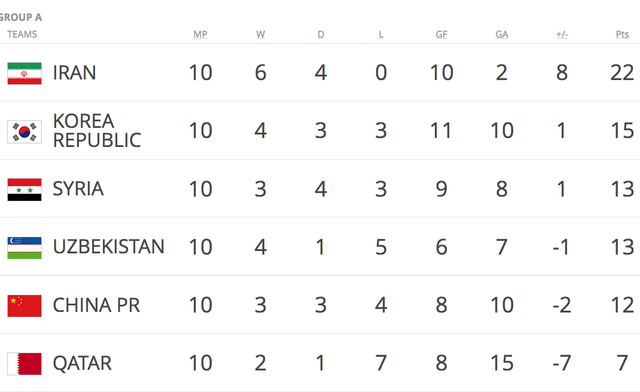Click the China PR flag icon
Image resolution: width=640 pixels, height=392 pixels.
[x=24, y=306]
